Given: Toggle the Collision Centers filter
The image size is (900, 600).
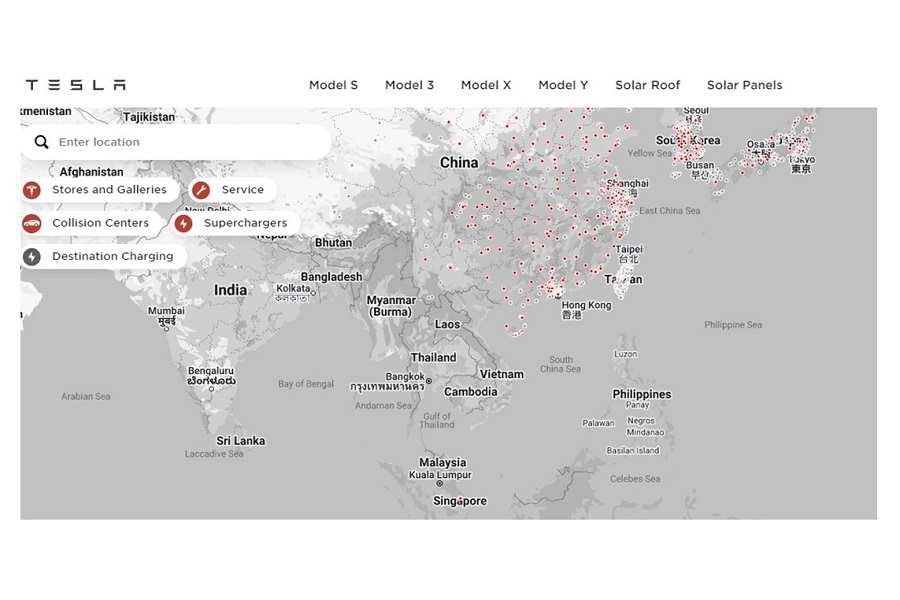Looking at the screenshot, I should 92,223.
